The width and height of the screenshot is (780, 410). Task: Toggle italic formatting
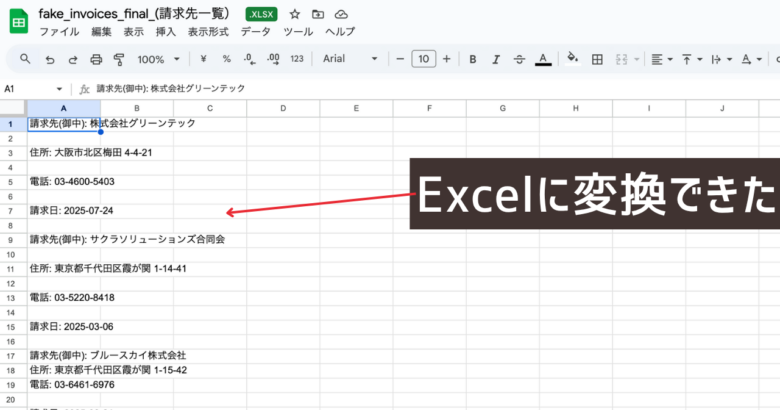click(494, 59)
